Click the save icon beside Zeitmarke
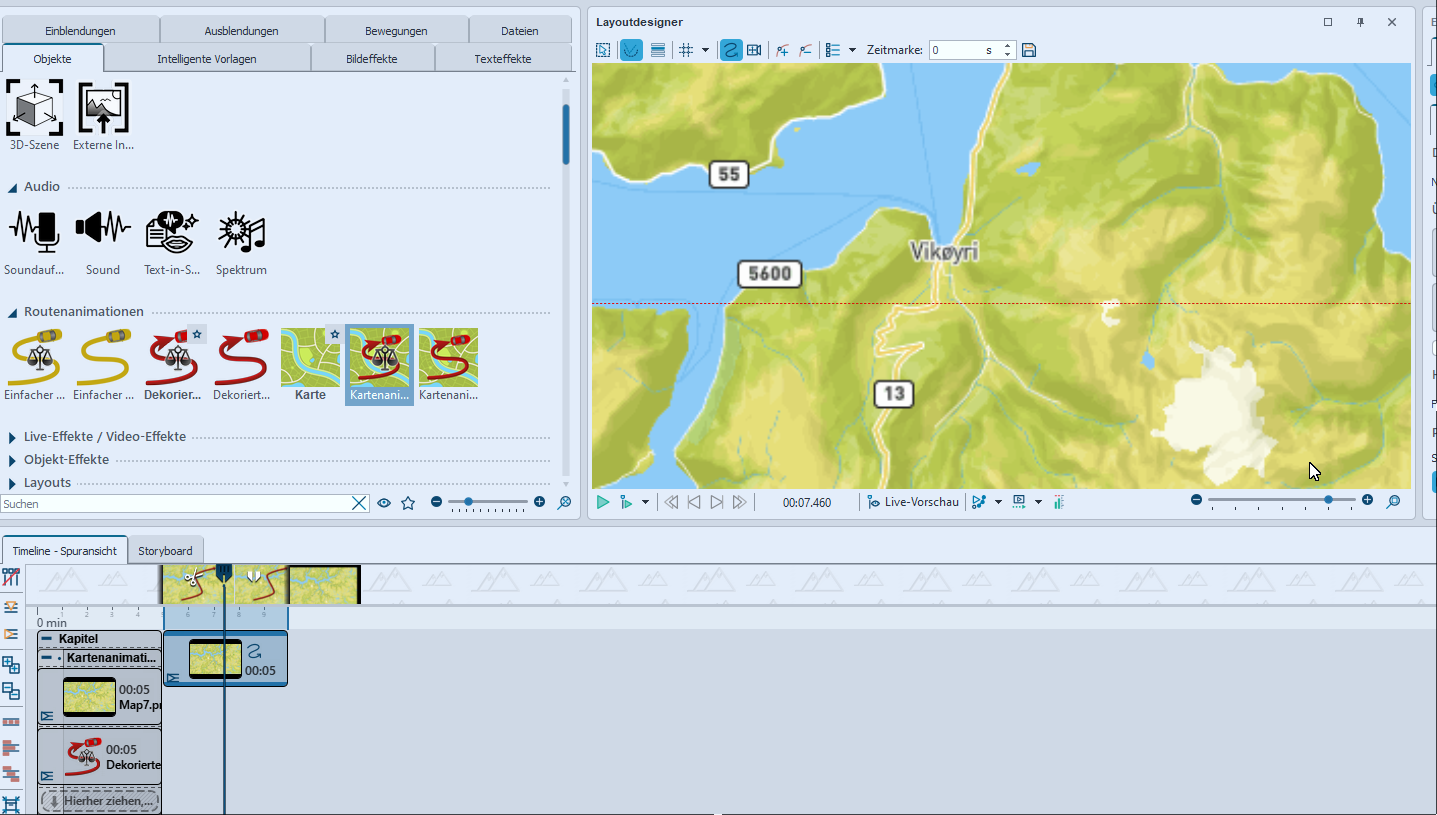The image size is (1437, 815). click(x=1029, y=50)
